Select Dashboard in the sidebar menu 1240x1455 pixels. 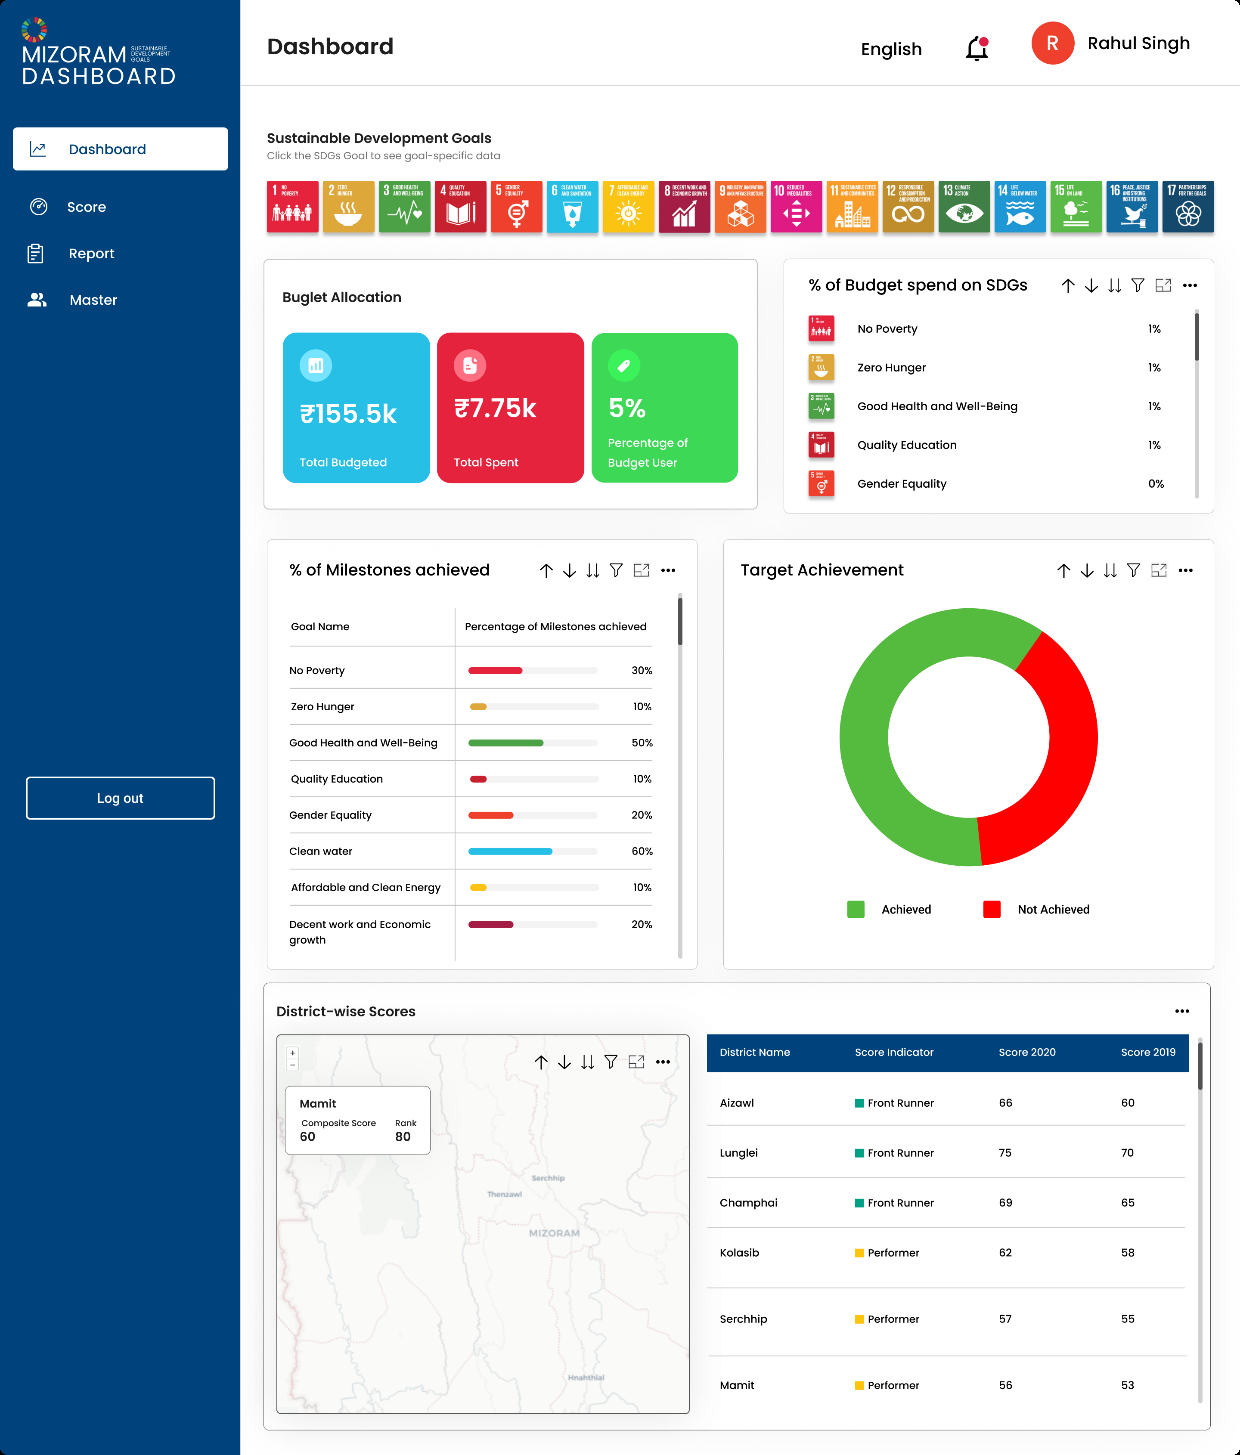point(107,149)
